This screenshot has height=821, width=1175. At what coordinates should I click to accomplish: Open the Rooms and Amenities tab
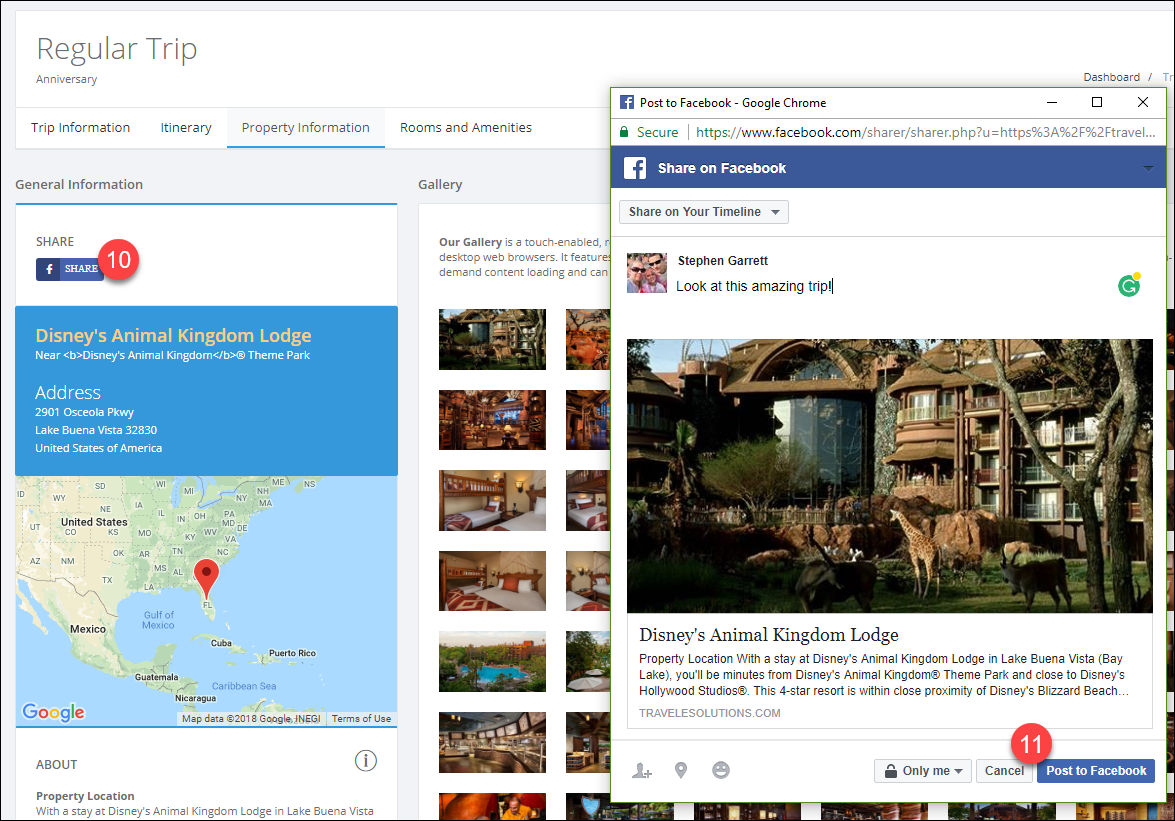(465, 128)
